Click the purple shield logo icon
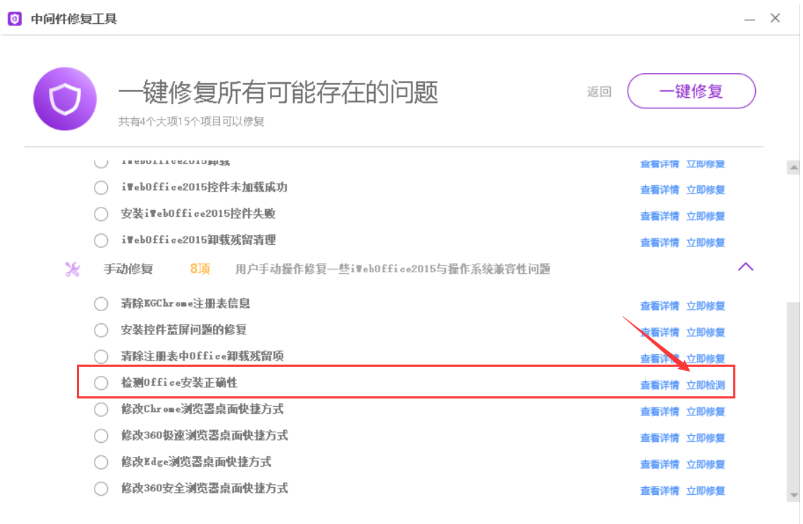The height and width of the screenshot is (524, 803). [x=65, y=98]
